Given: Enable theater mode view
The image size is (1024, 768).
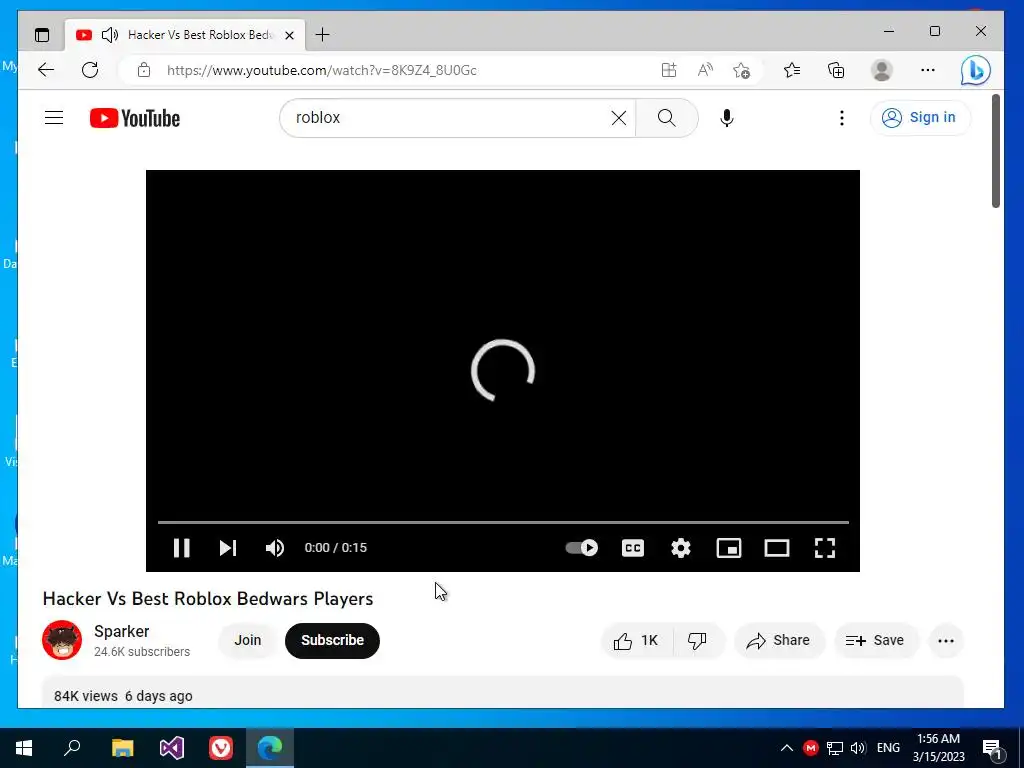Looking at the screenshot, I should coord(776,548).
